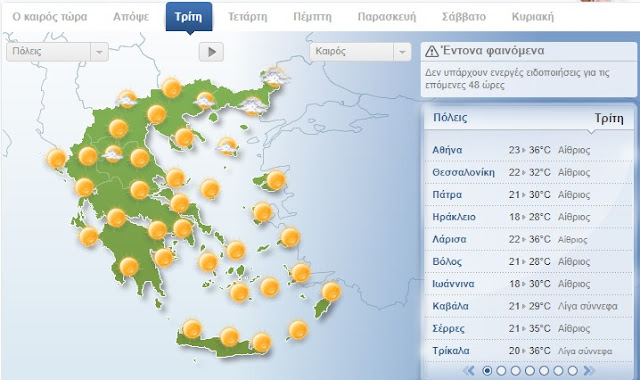
Task: Select the fourth city-list page dot
Action: pos(530,371)
